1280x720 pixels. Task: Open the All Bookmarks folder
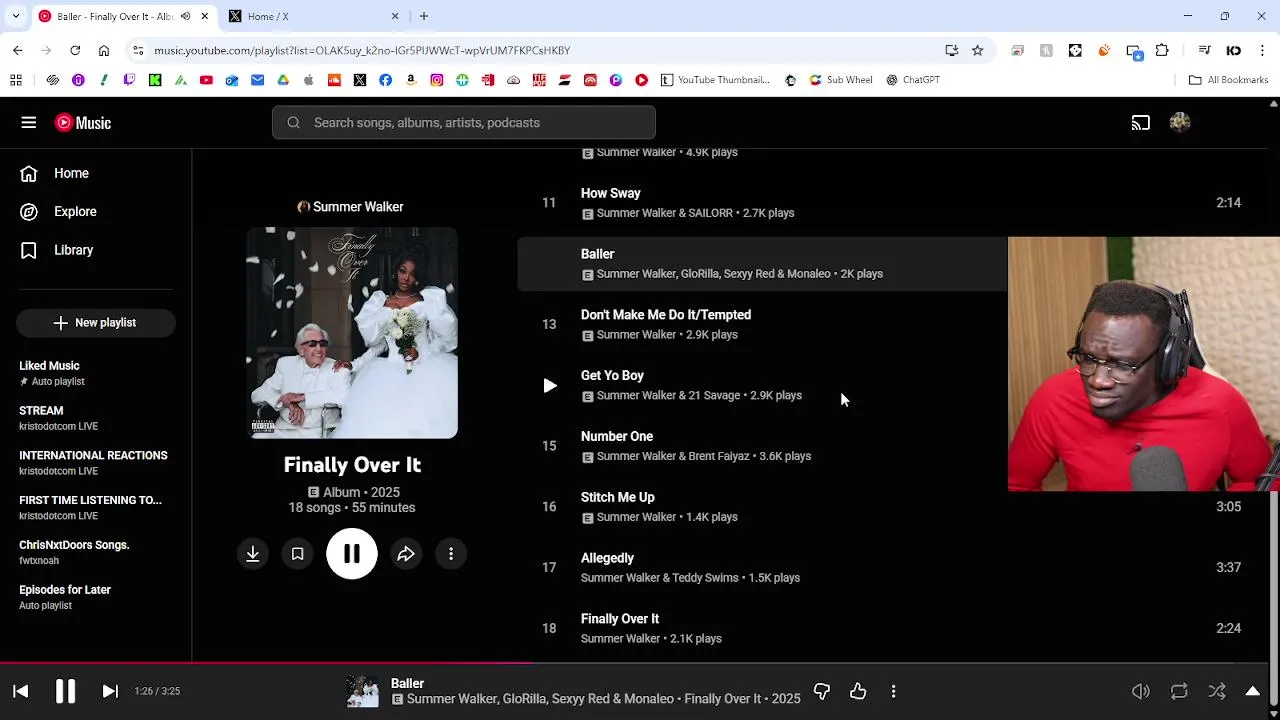tap(1229, 80)
